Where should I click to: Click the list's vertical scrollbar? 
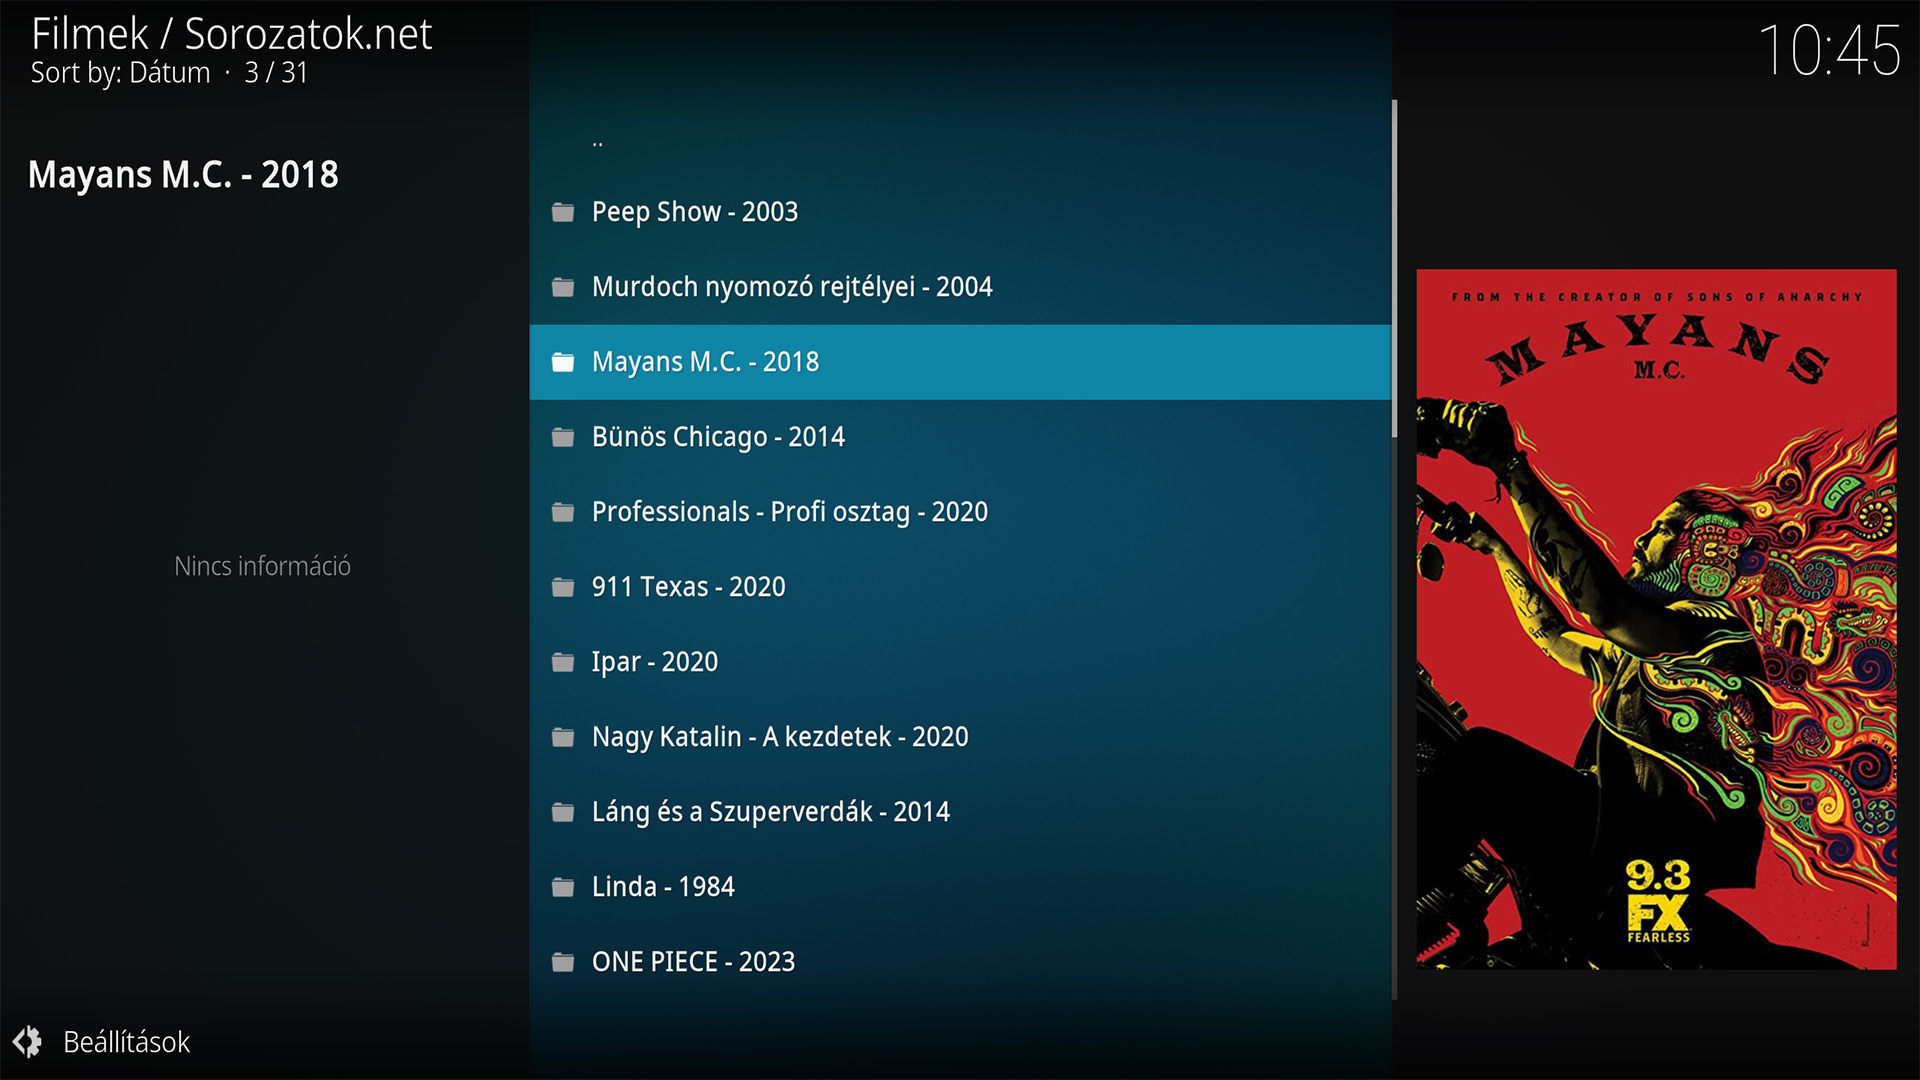coord(1394,270)
